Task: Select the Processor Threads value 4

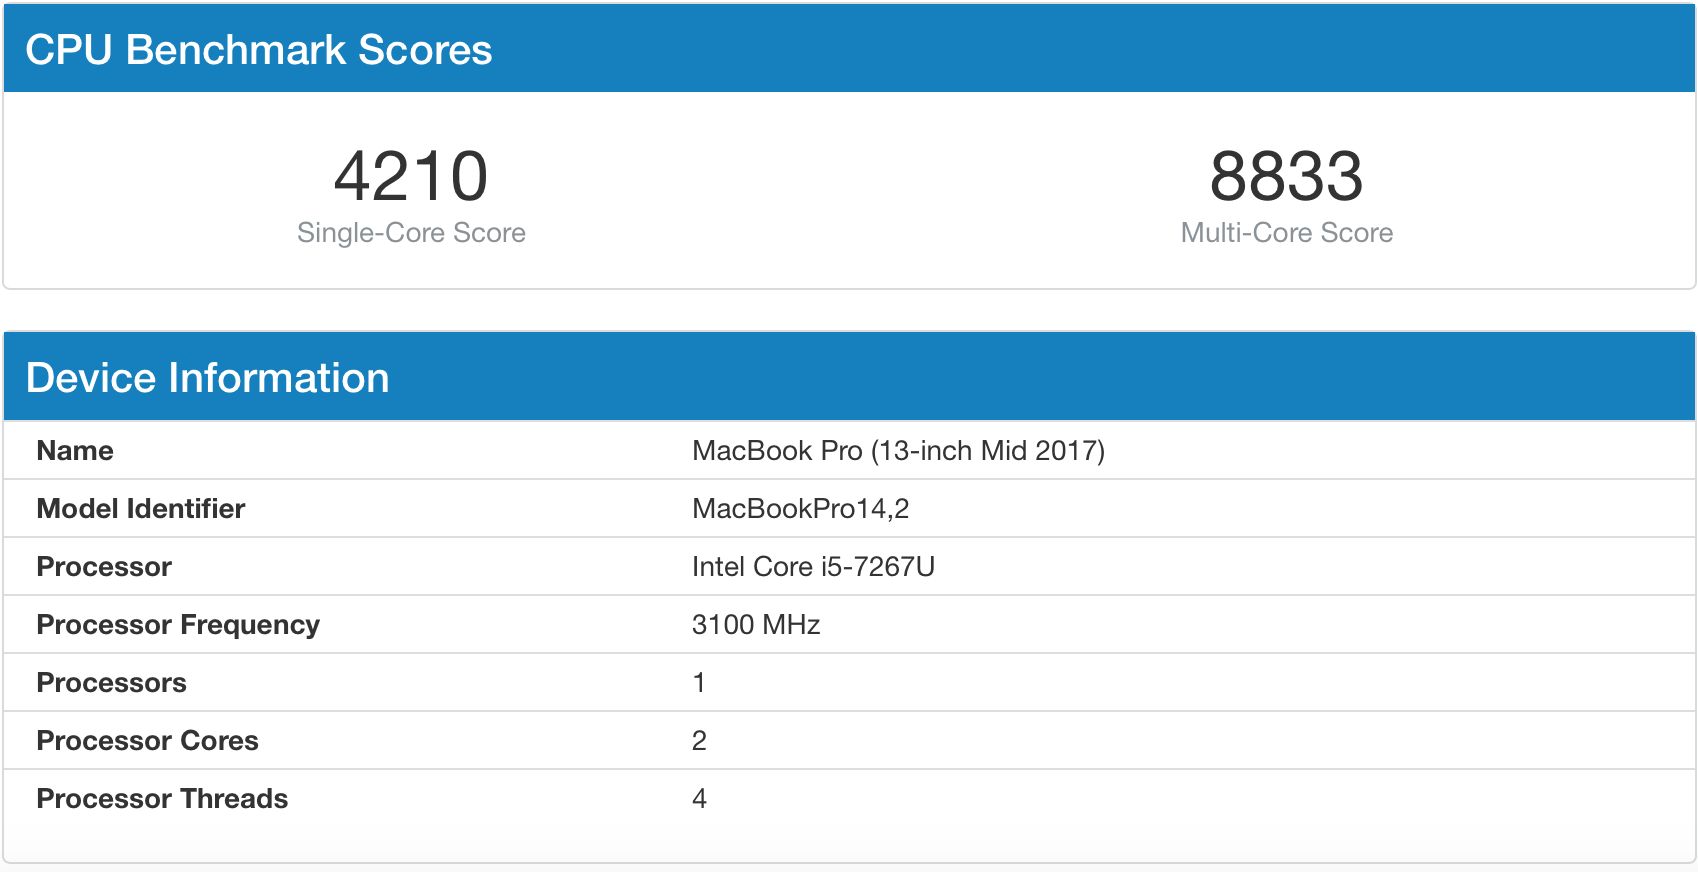Action: click(x=699, y=799)
